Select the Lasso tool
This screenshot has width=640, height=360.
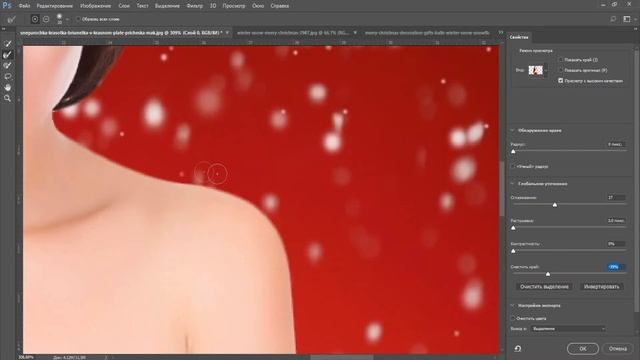pyautogui.click(x=7, y=77)
